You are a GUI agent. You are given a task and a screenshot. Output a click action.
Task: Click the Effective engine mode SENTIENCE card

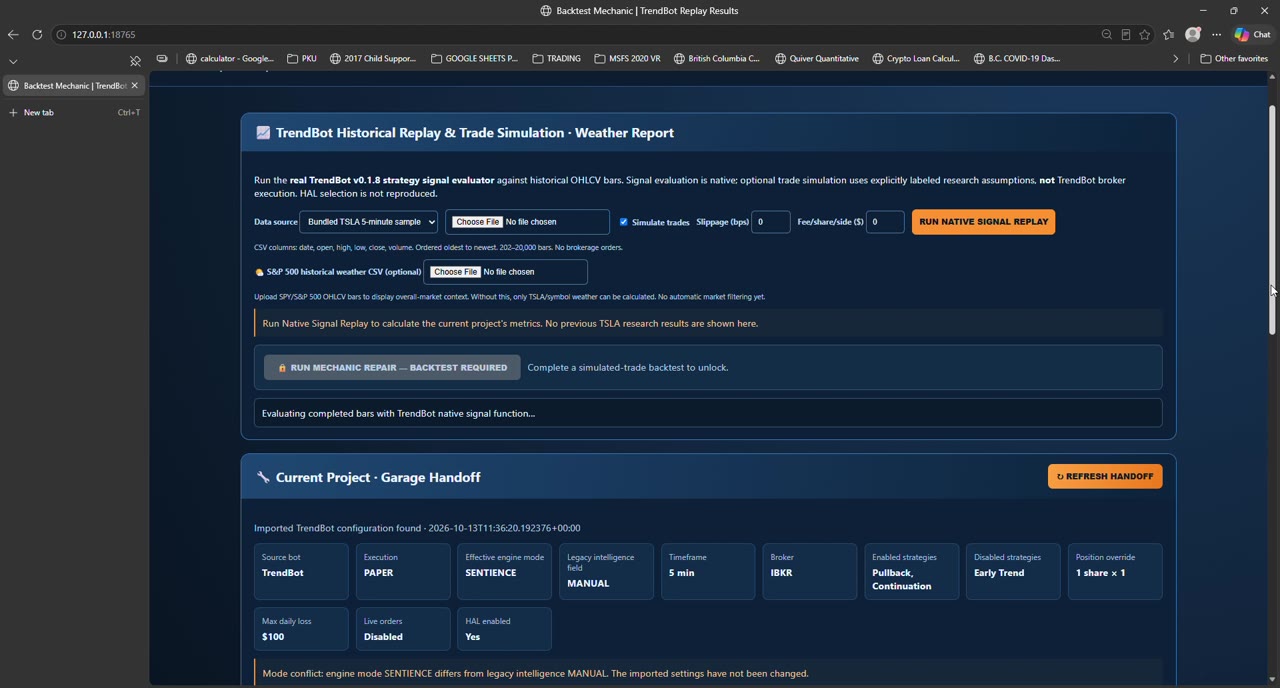(x=504, y=572)
